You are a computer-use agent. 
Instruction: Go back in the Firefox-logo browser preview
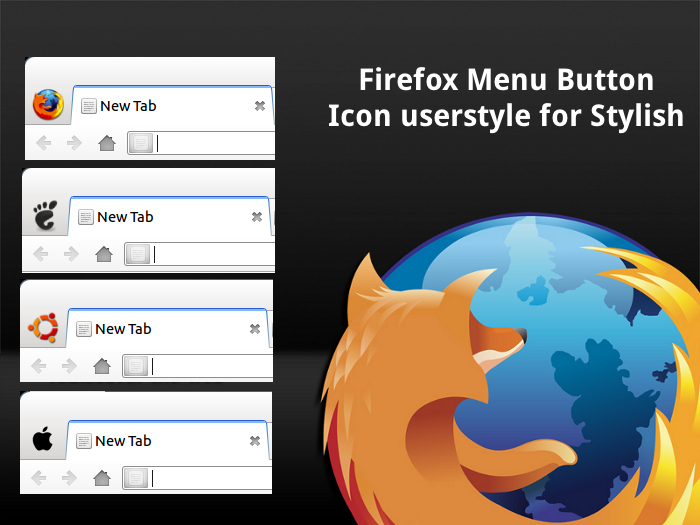tap(44, 143)
